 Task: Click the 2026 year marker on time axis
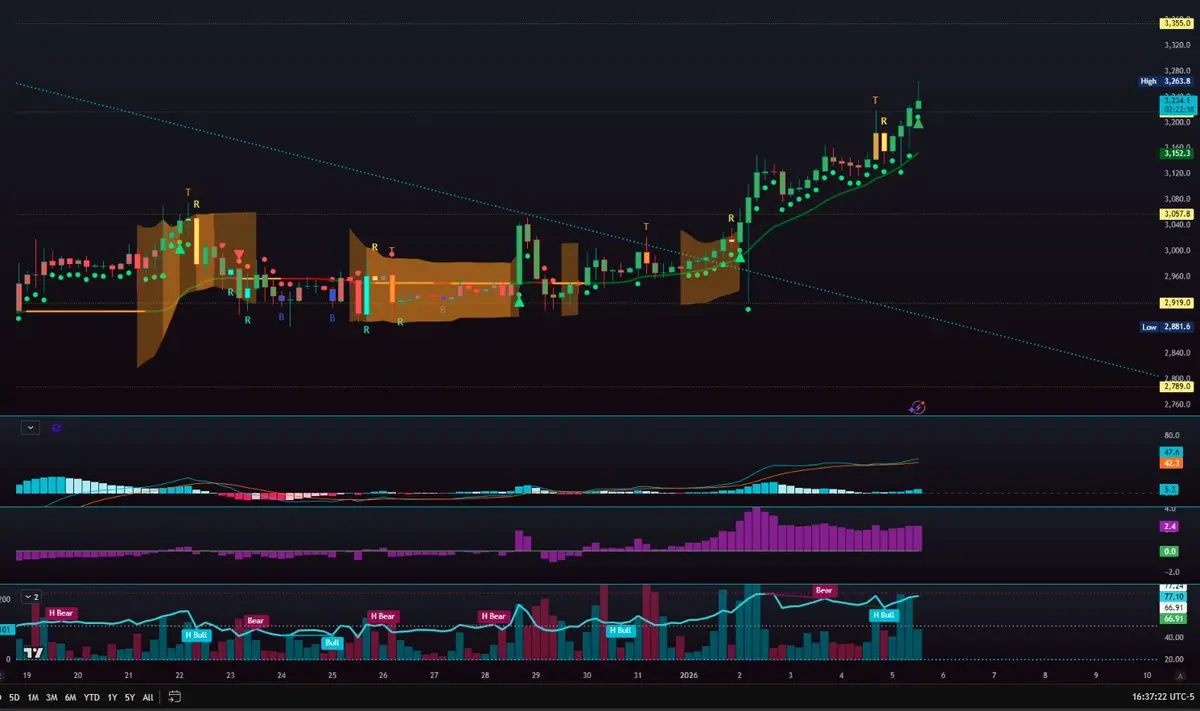(x=688, y=676)
